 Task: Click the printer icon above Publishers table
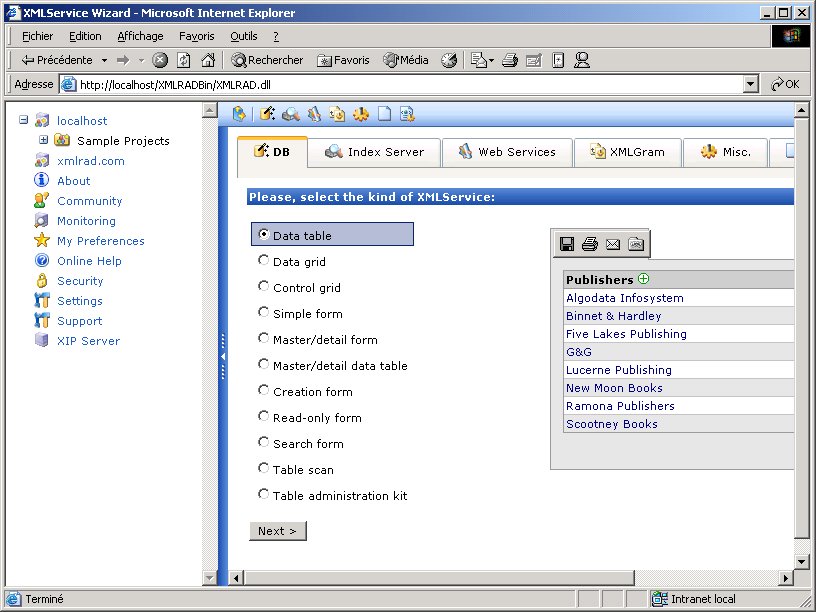click(x=590, y=244)
